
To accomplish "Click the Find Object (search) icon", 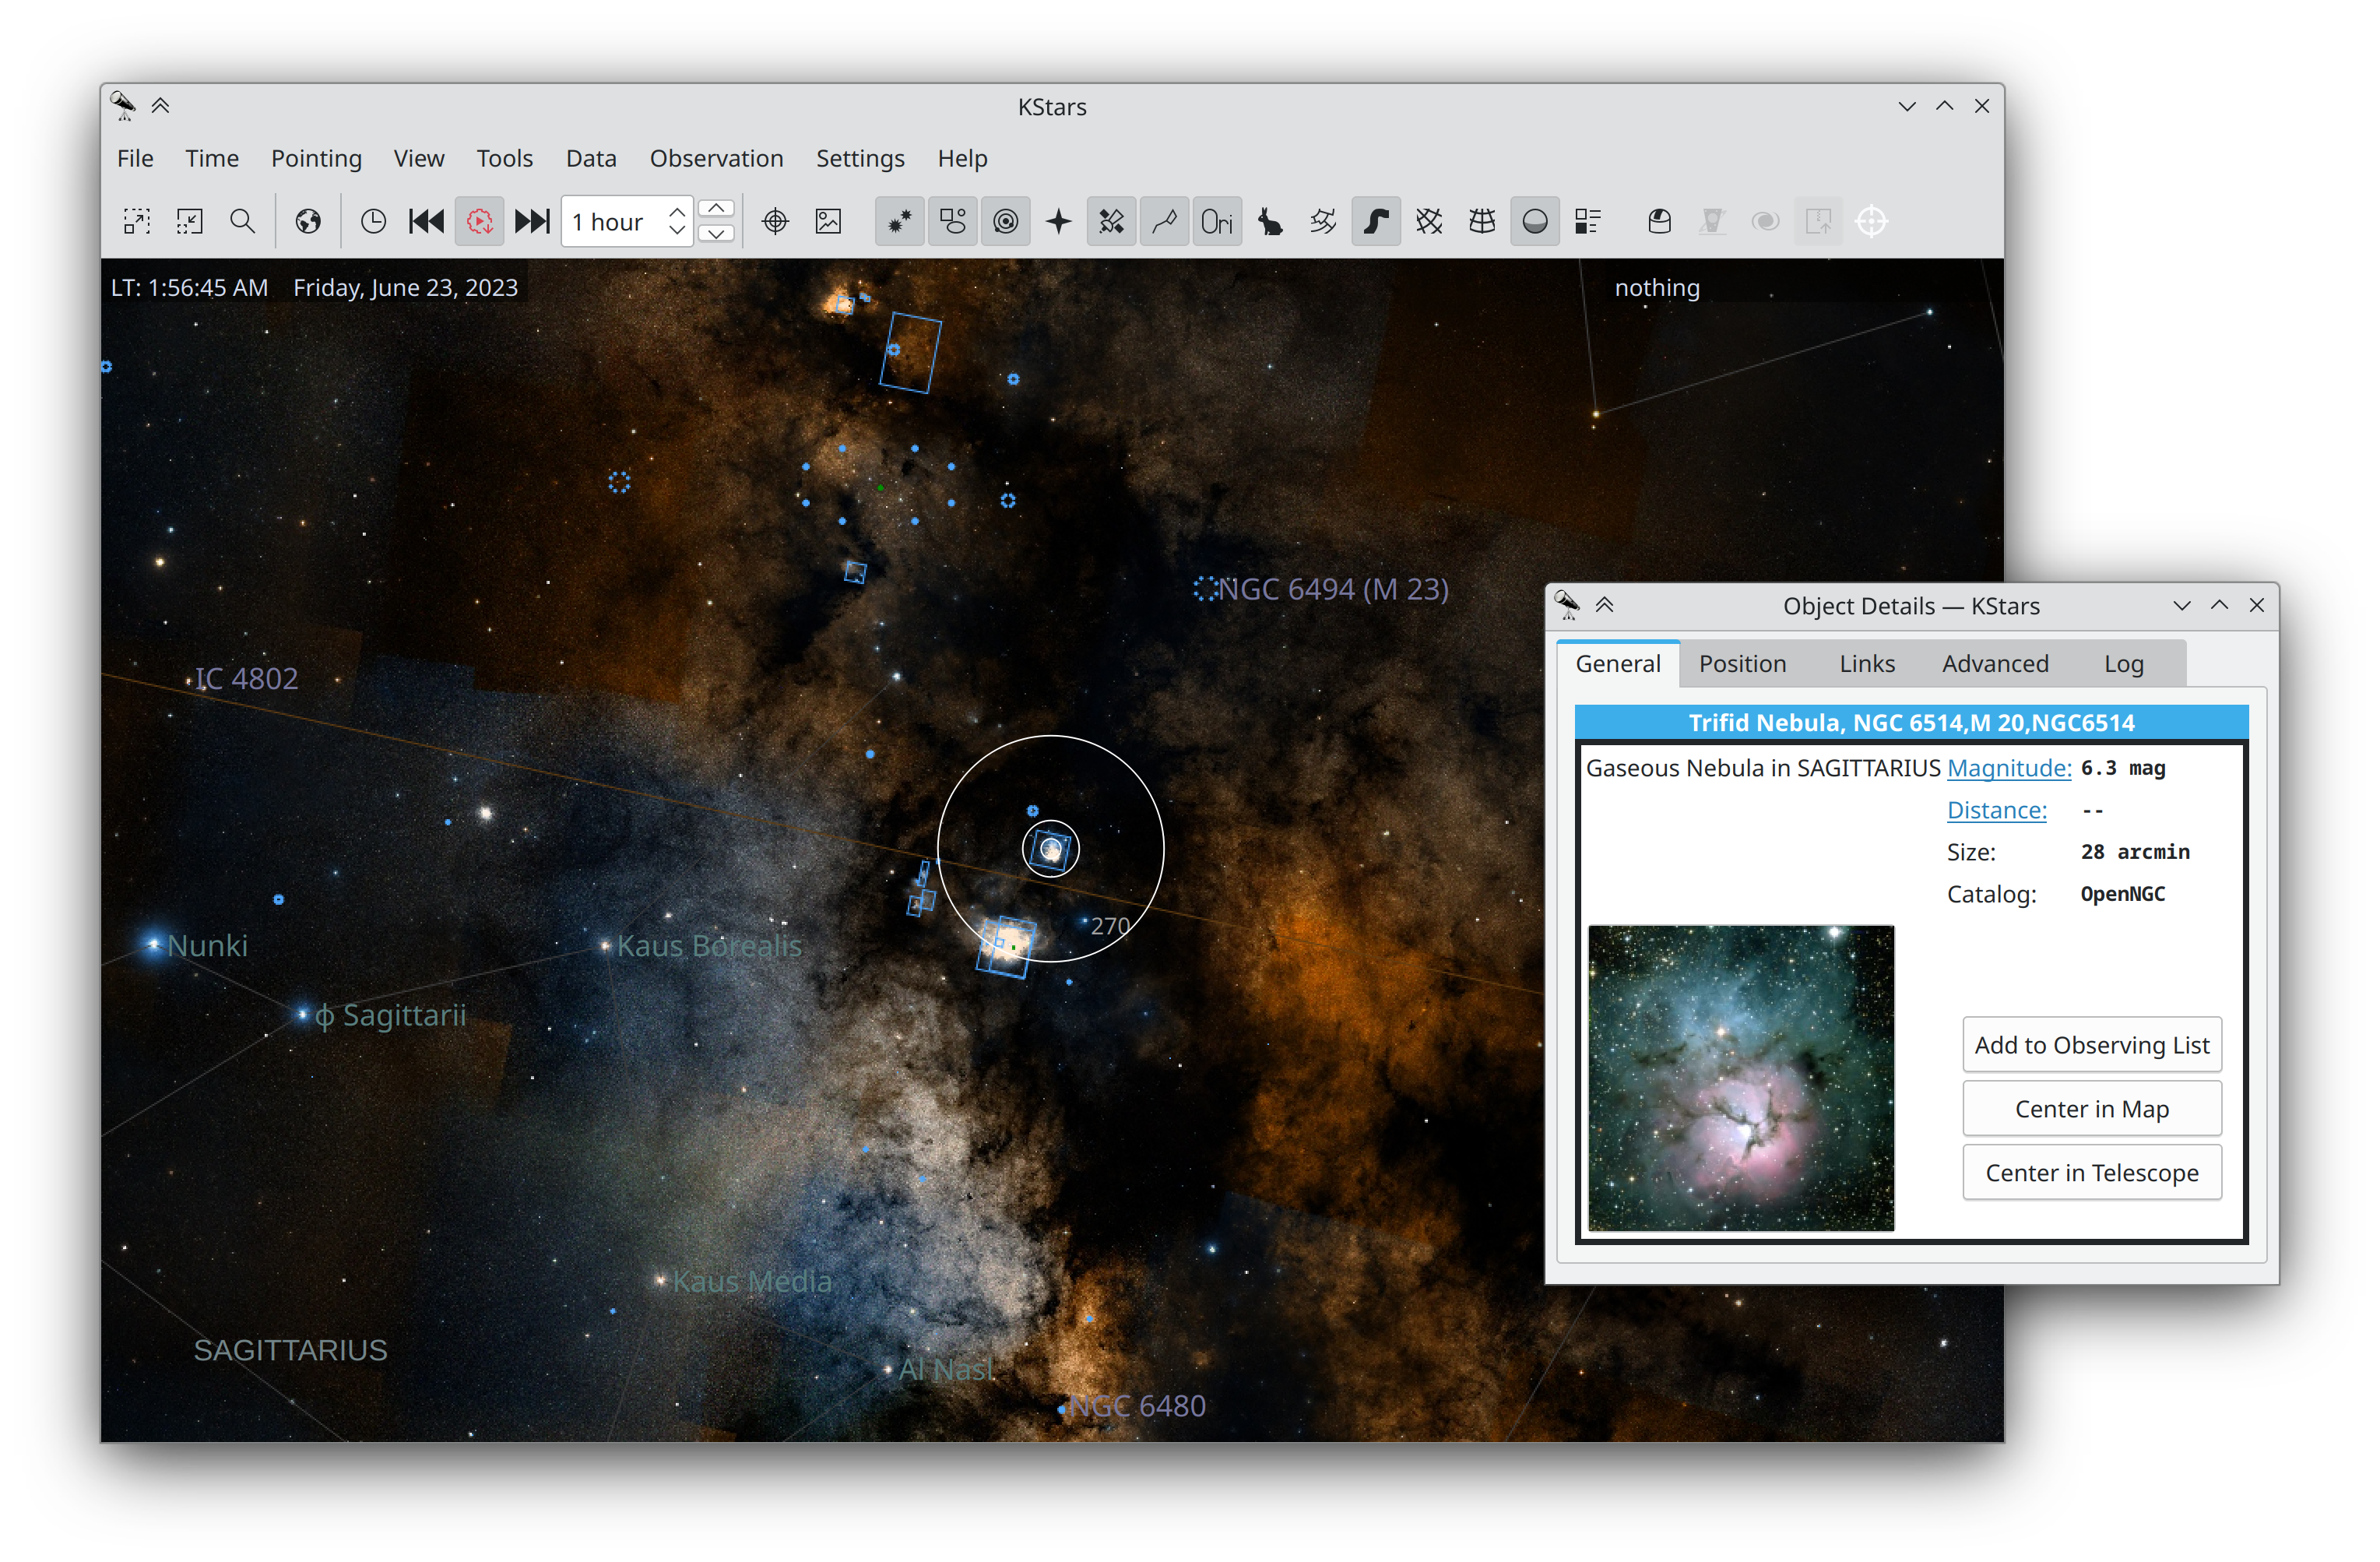I will pyautogui.click(x=241, y=220).
